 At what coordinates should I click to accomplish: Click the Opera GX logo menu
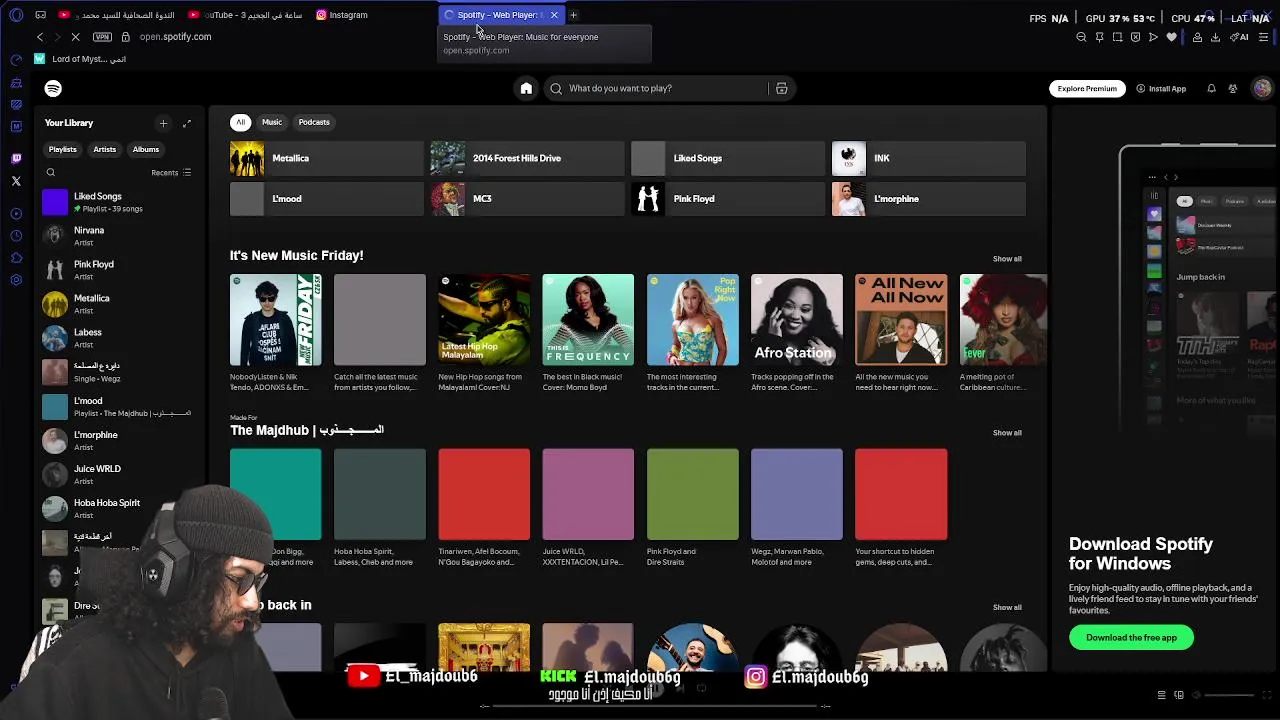click(x=14, y=15)
